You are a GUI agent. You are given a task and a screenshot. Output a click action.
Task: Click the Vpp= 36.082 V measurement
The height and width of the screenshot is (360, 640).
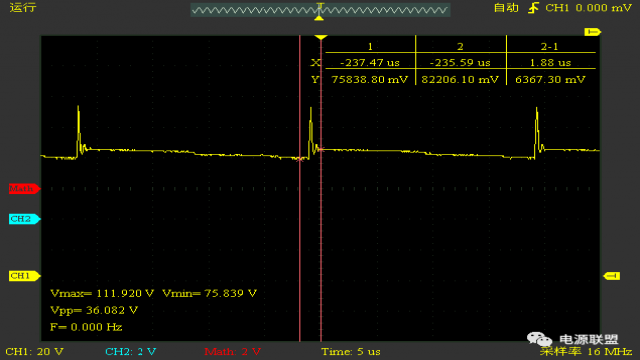(94, 310)
